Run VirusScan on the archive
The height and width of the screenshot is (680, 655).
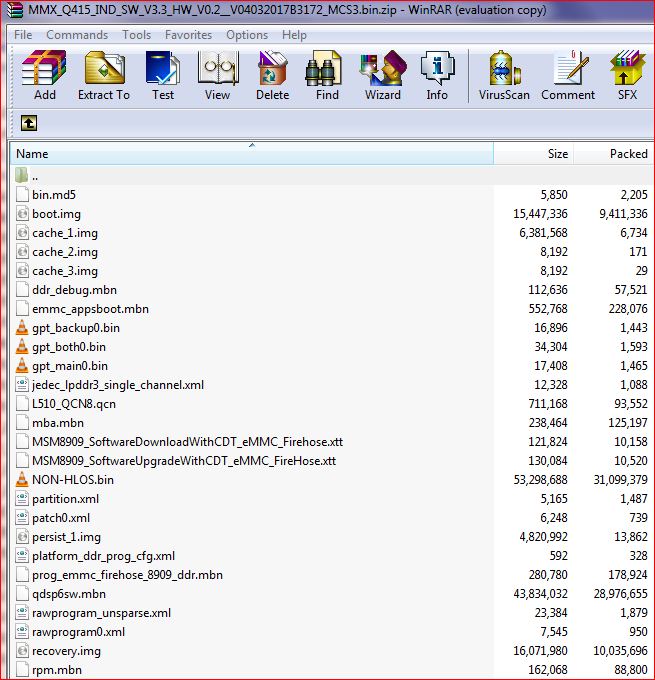(x=505, y=75)
